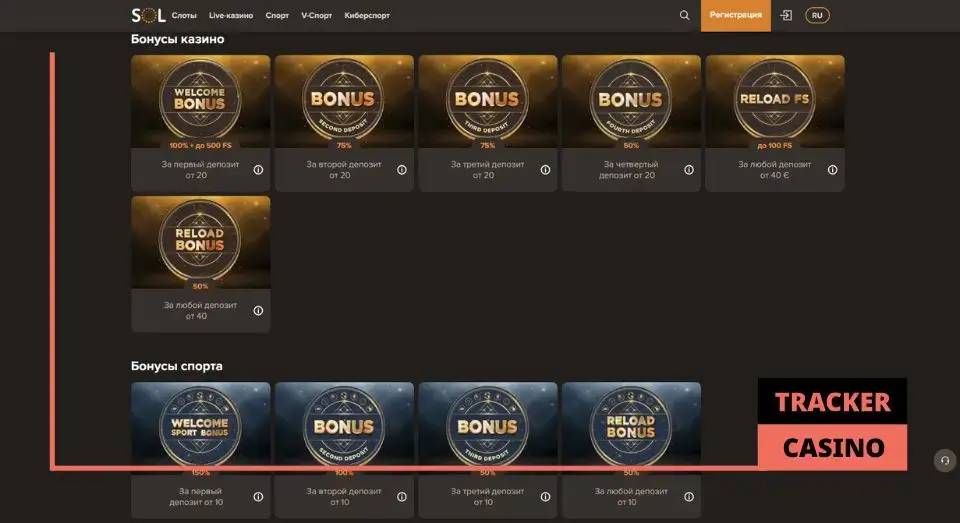This screenshot has height=523, width=960.
Task: Show info for first deposit casino bonus
Action: (258, 170)
